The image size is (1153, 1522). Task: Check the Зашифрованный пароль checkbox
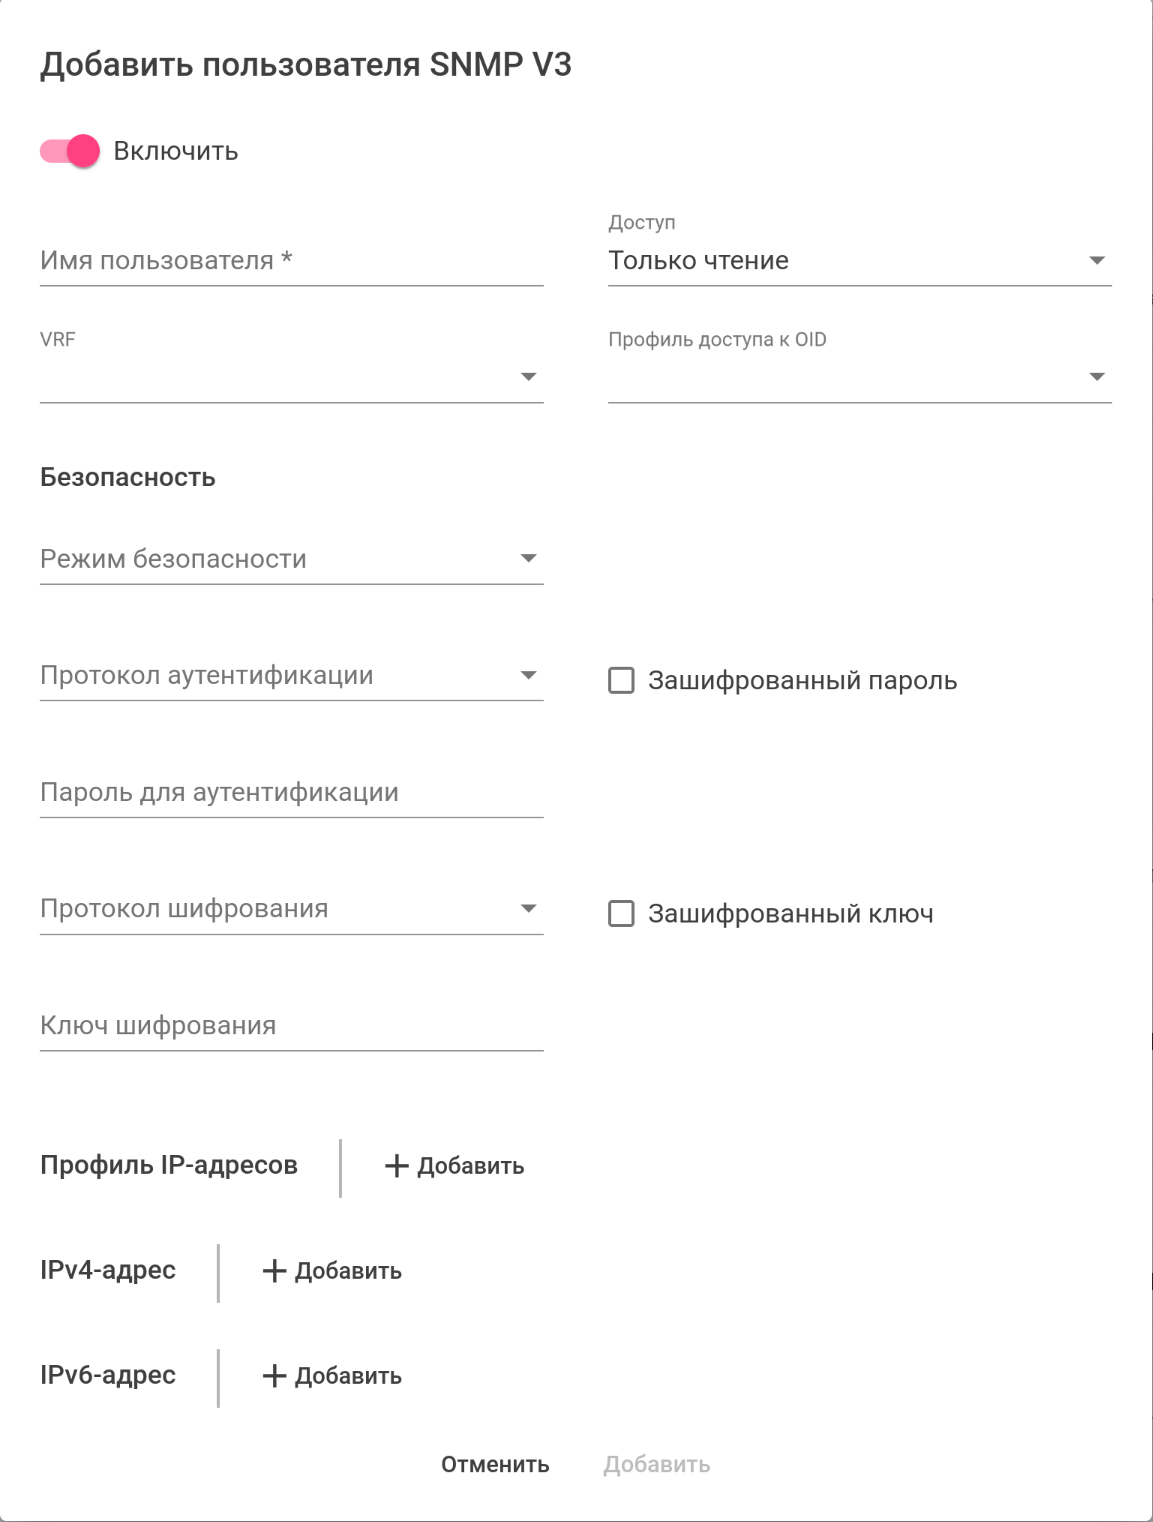pos(621,681)
